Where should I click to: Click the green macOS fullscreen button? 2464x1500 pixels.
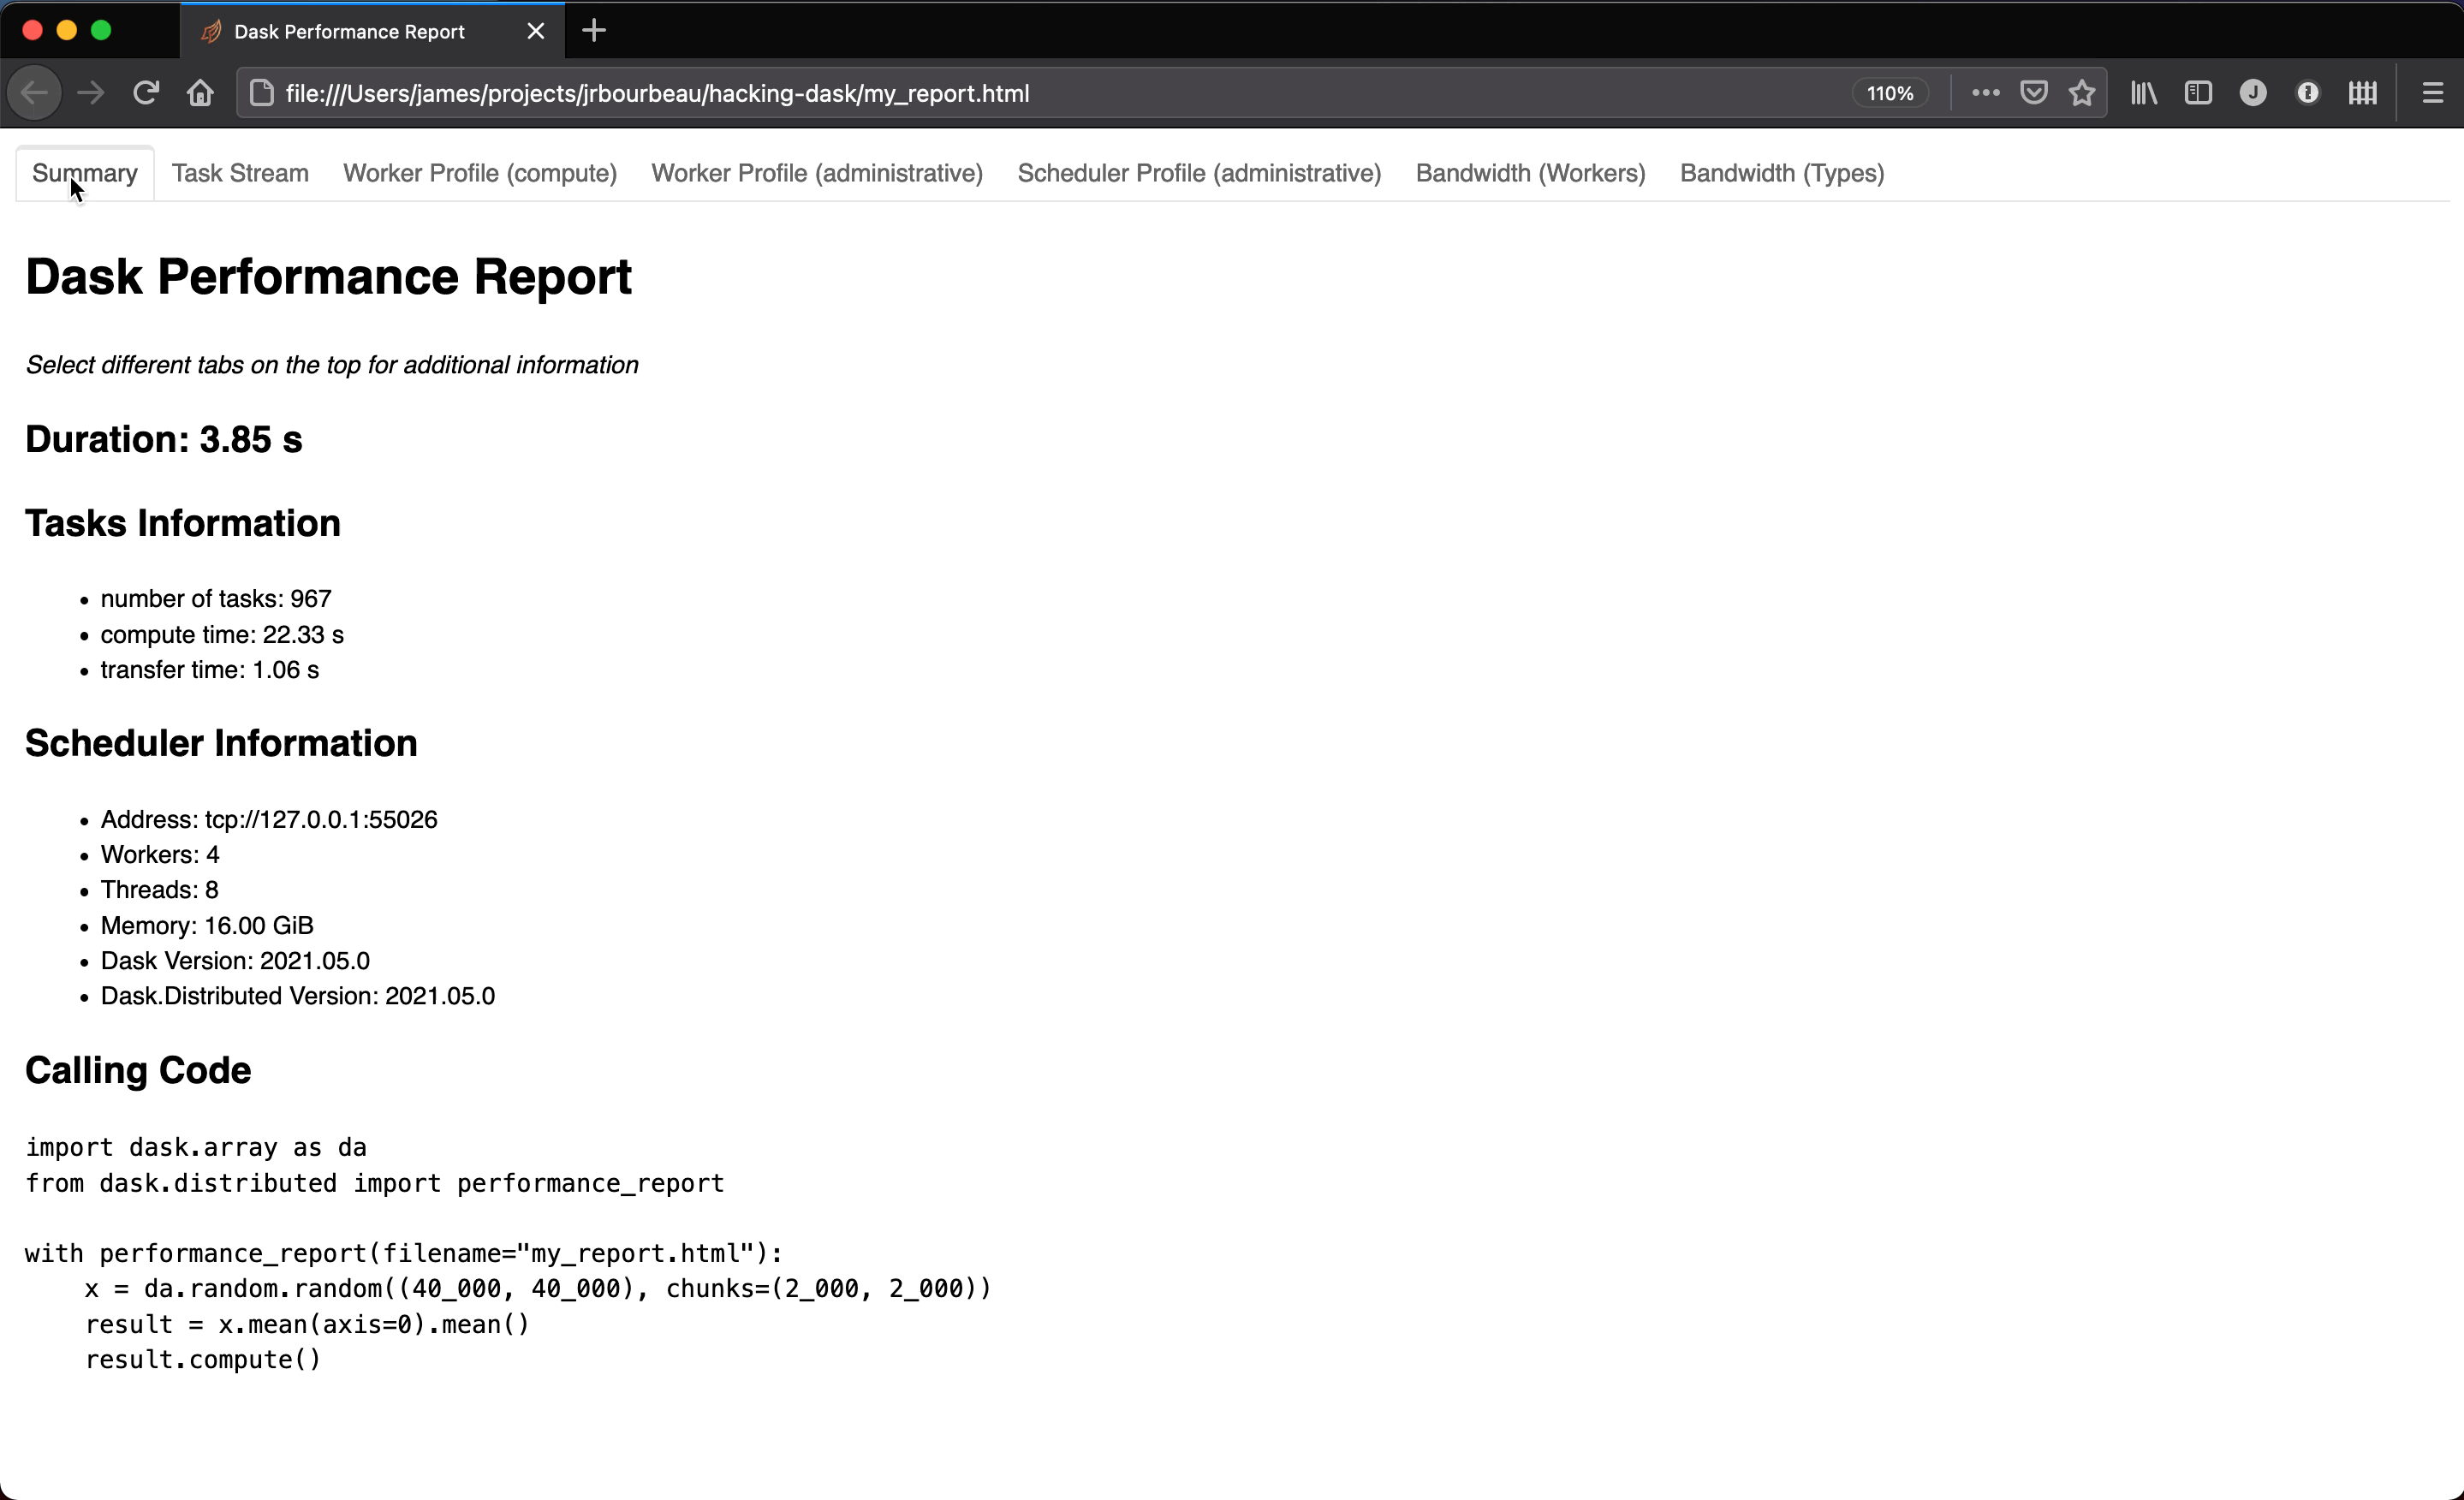click(101, 31)
